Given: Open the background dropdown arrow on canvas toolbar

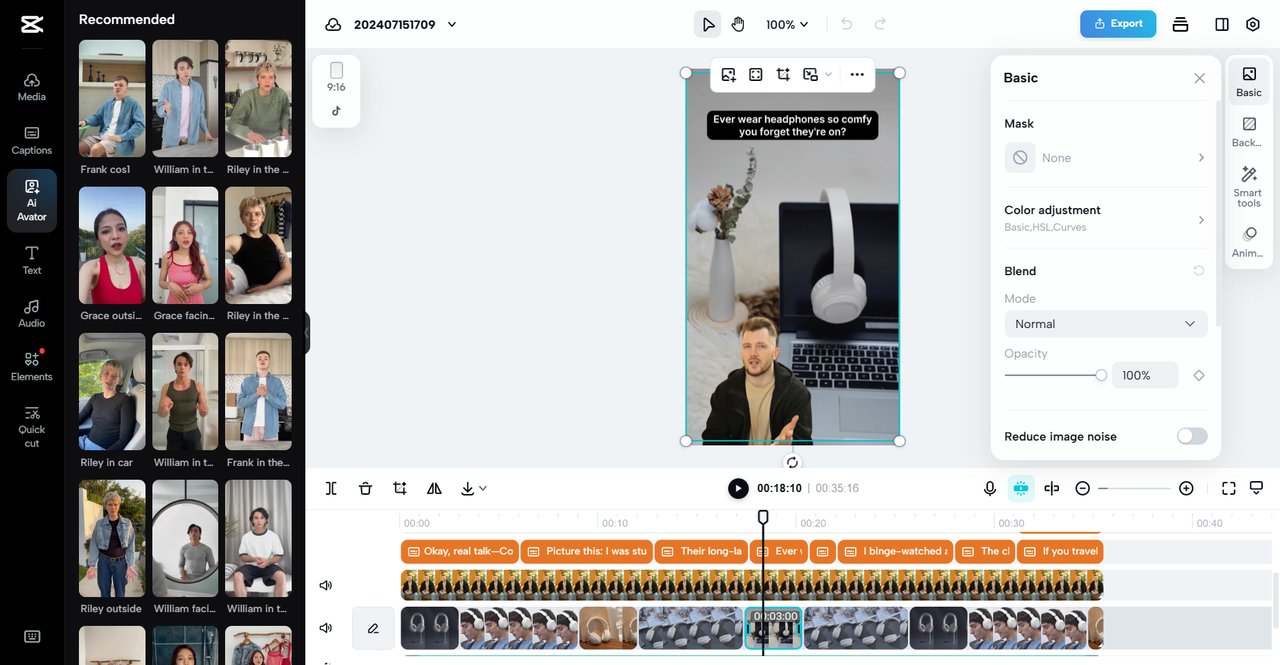Looking at the screenshot, I should point(828,75).
